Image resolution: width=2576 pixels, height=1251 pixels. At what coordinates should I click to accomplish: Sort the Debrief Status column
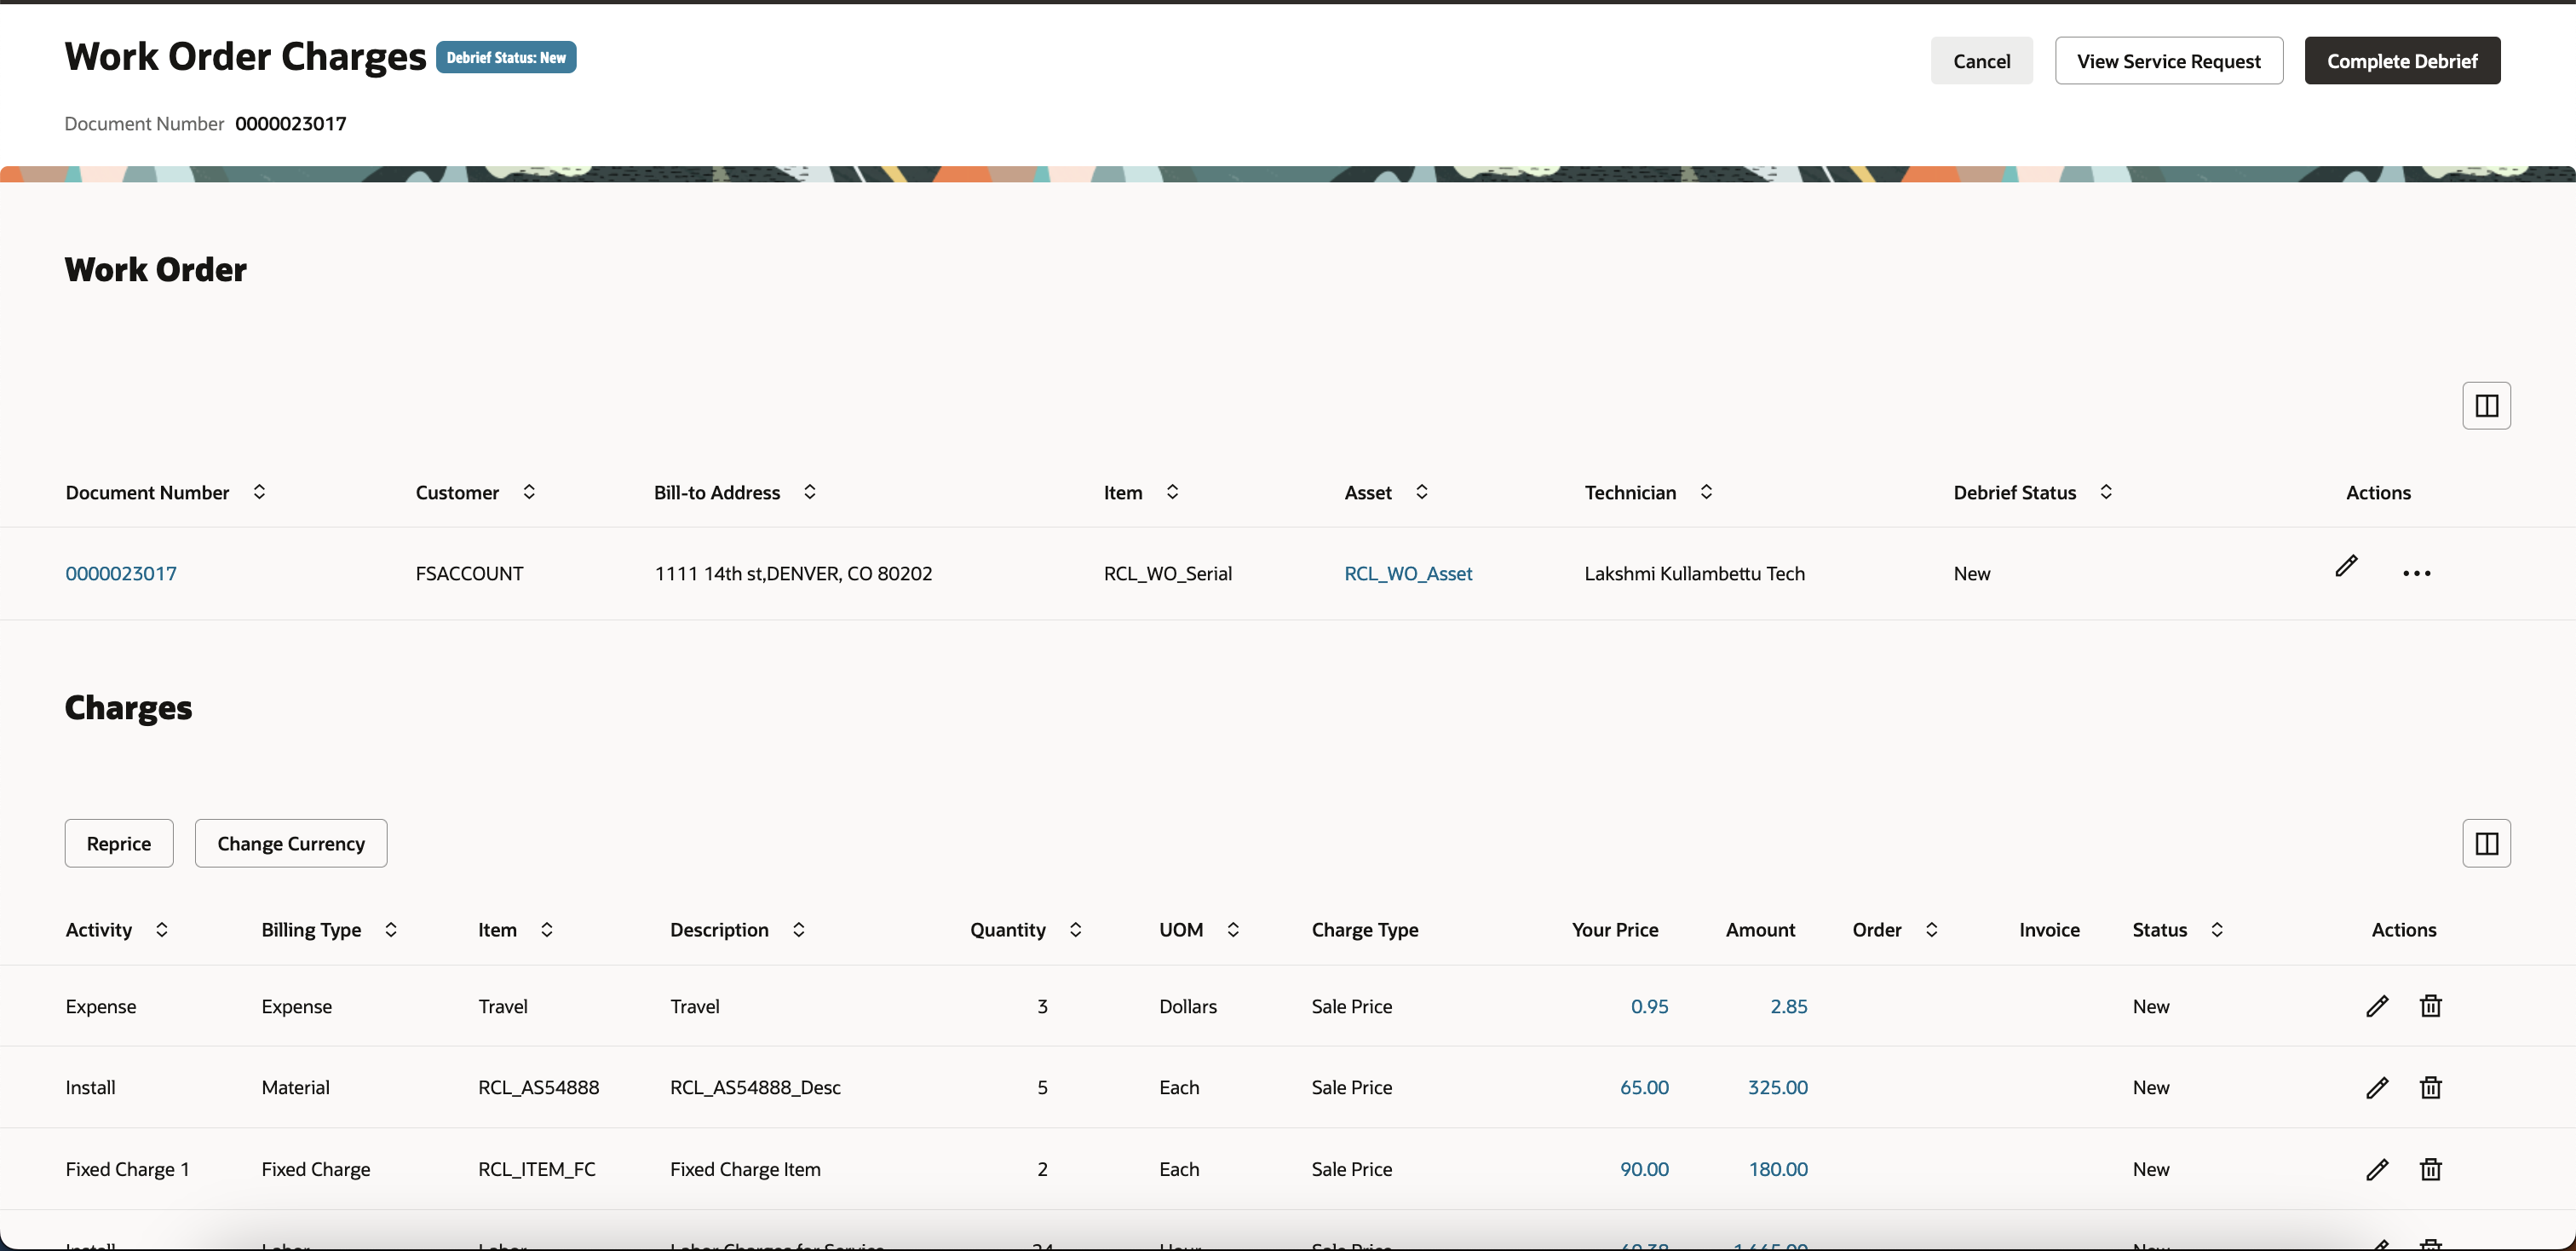[x=2106, y=492]
